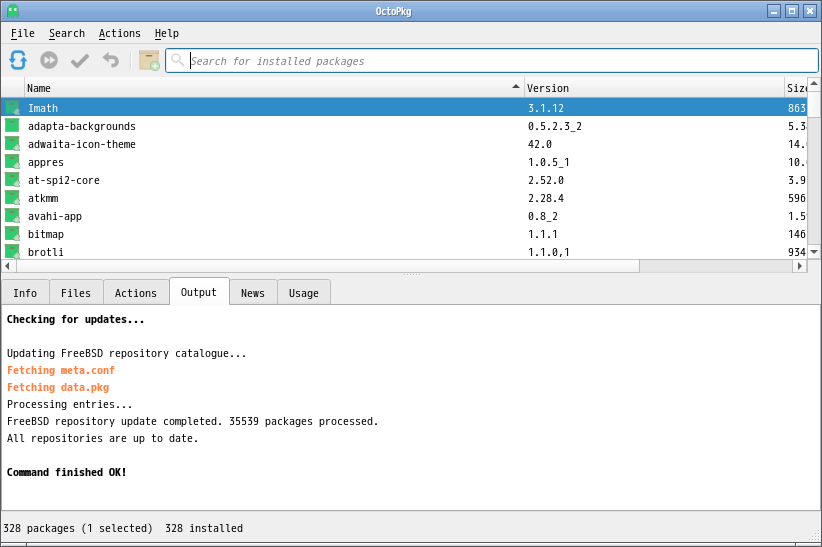Select the Output tab
Viewport: 822px width, 547px height.
coord(199,292)
